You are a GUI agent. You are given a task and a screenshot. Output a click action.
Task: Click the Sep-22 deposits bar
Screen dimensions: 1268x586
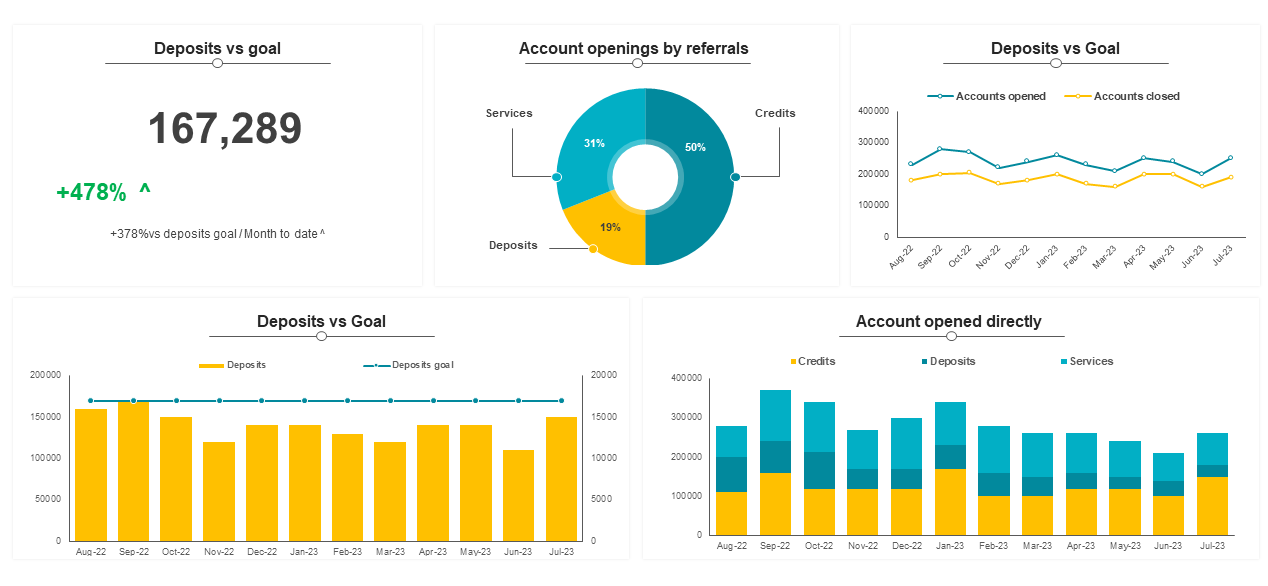[136, 470]
